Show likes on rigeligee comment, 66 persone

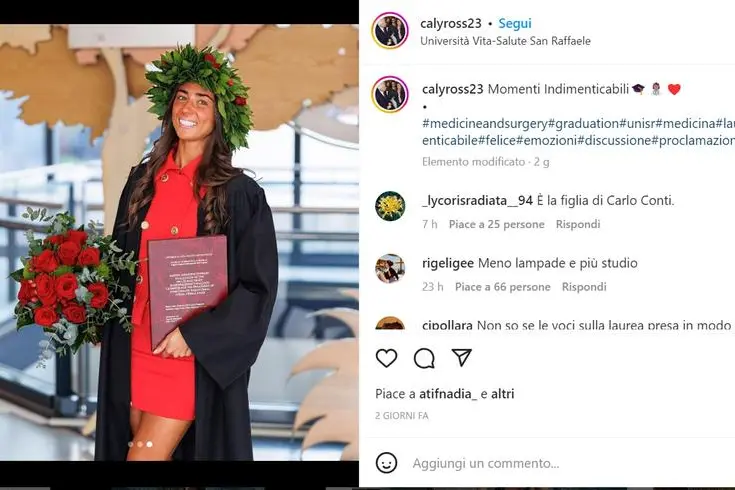tap(502, 286)
